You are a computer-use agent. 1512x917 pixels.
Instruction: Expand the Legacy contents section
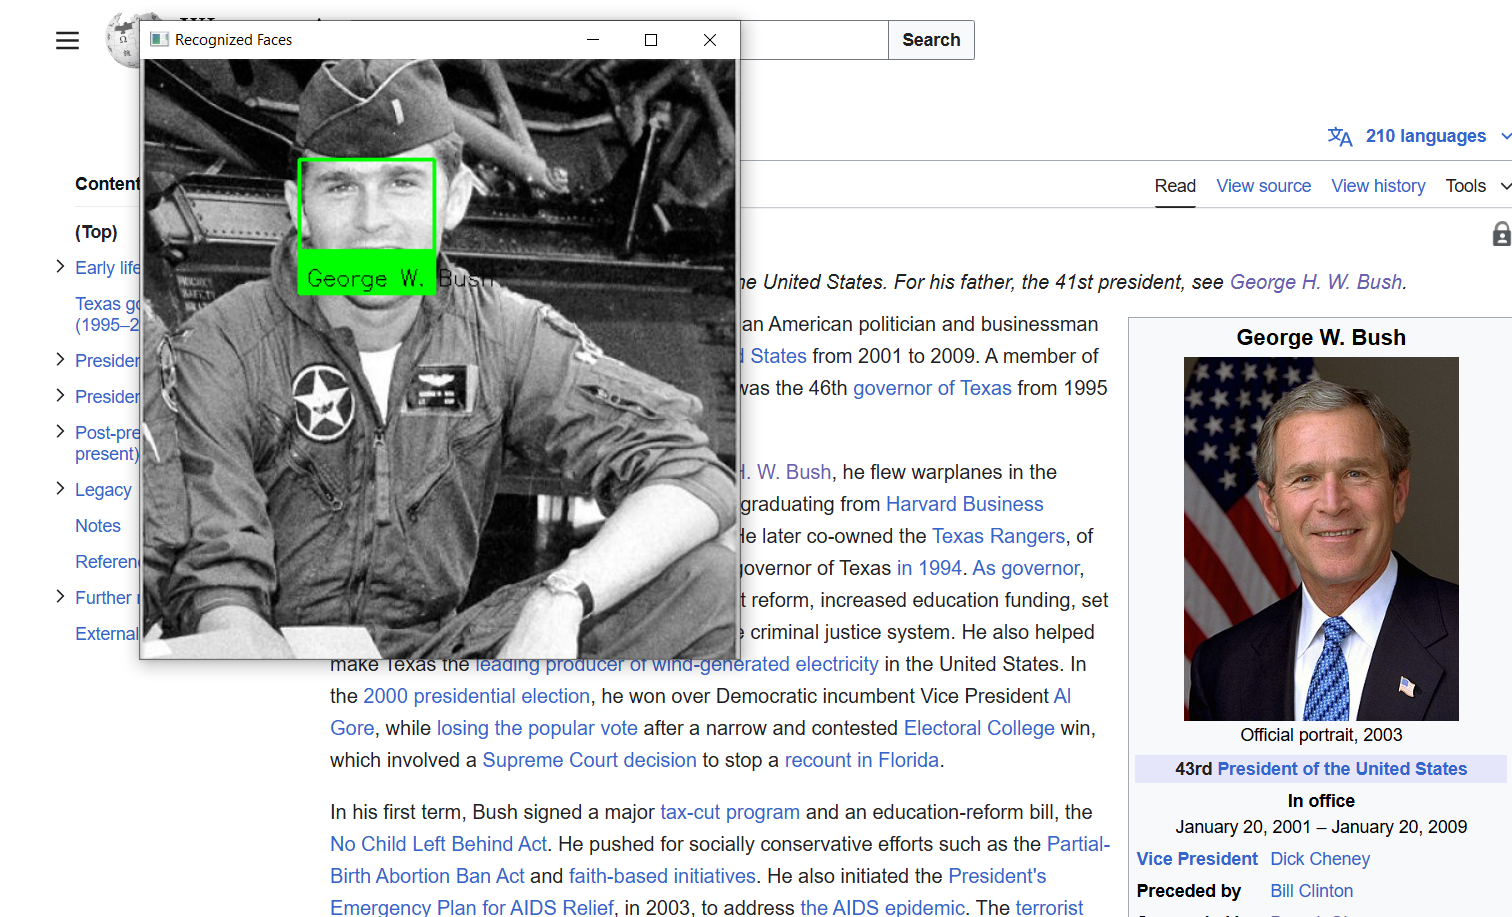pos(60,488)
